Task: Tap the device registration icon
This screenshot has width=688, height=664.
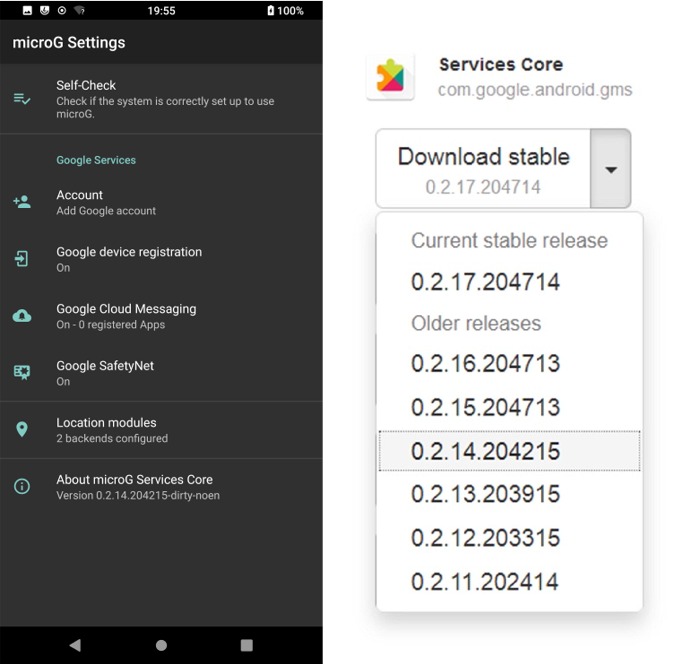Action: 22,259
